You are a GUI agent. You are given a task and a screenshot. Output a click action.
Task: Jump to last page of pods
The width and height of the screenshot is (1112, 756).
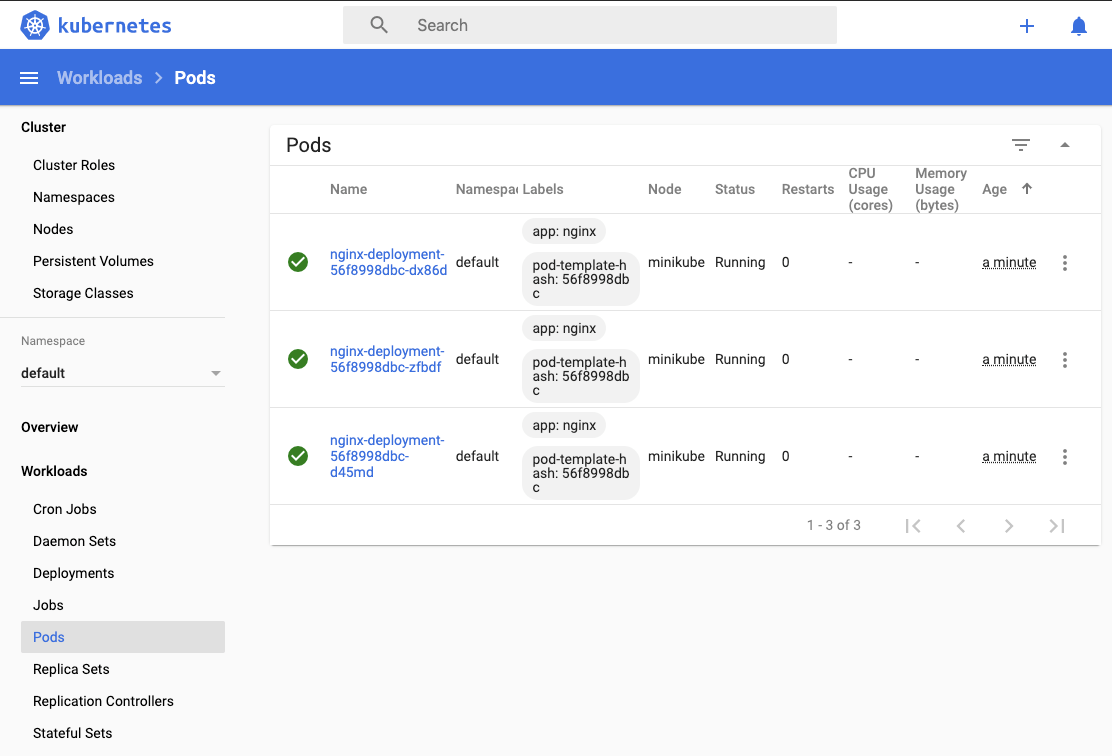click(1056, 526)
